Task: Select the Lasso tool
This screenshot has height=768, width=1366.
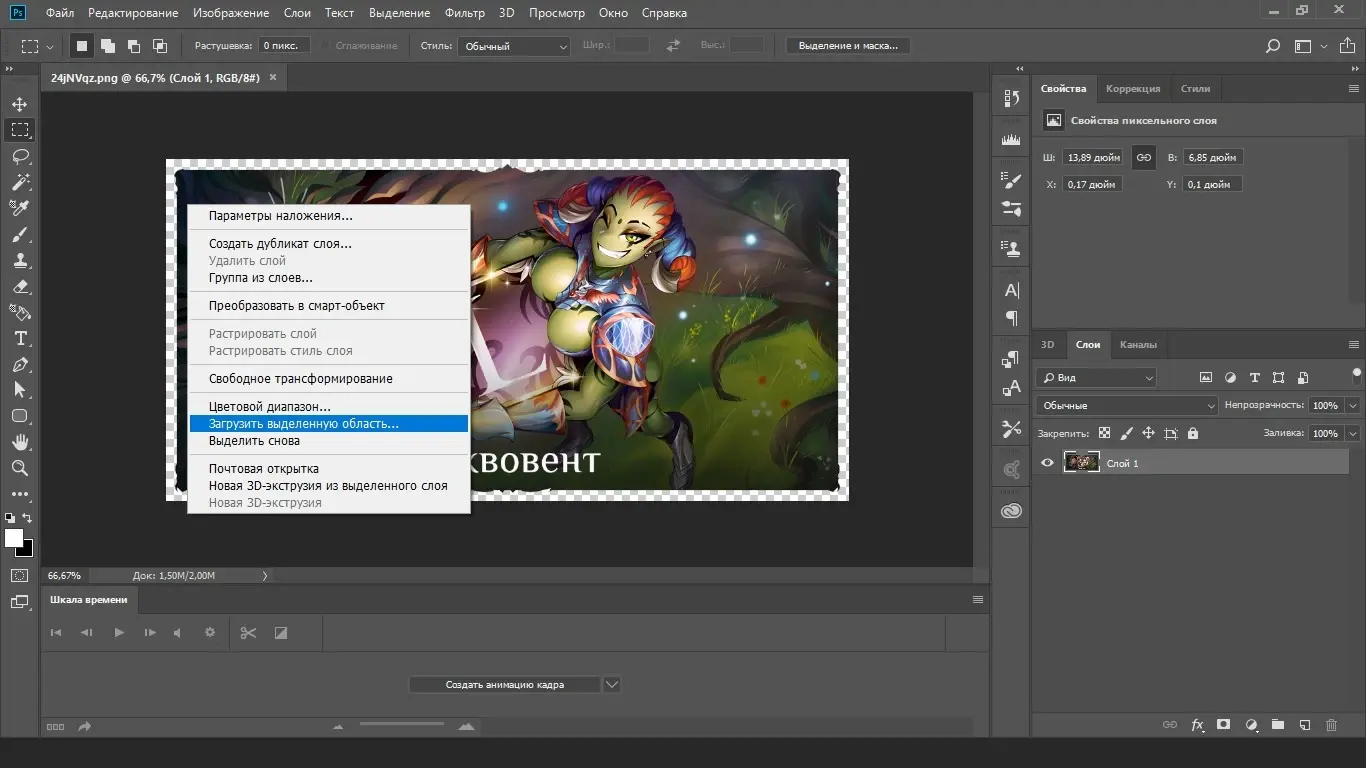Action: [20, 156]
